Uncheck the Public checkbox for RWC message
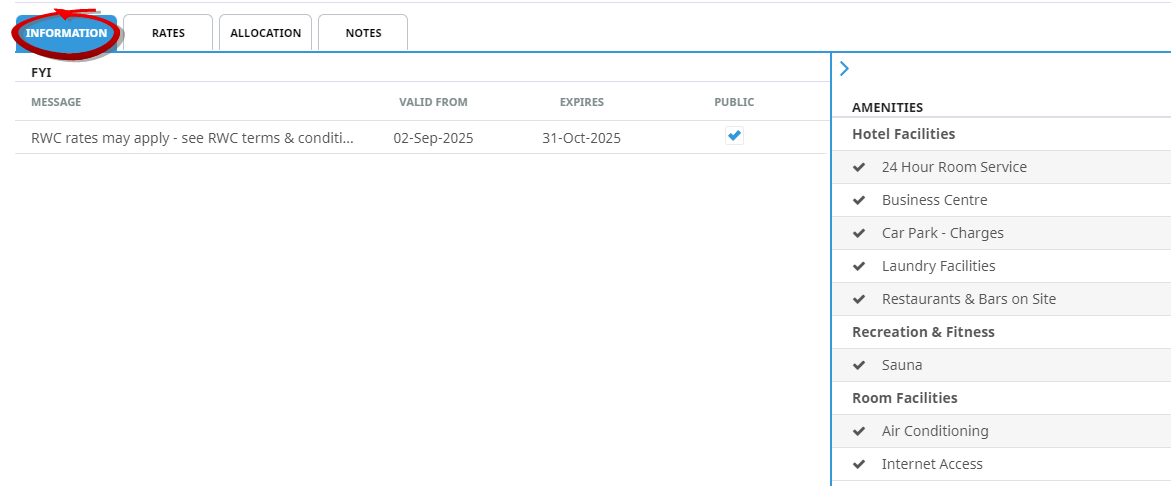 tap(734, 137)
